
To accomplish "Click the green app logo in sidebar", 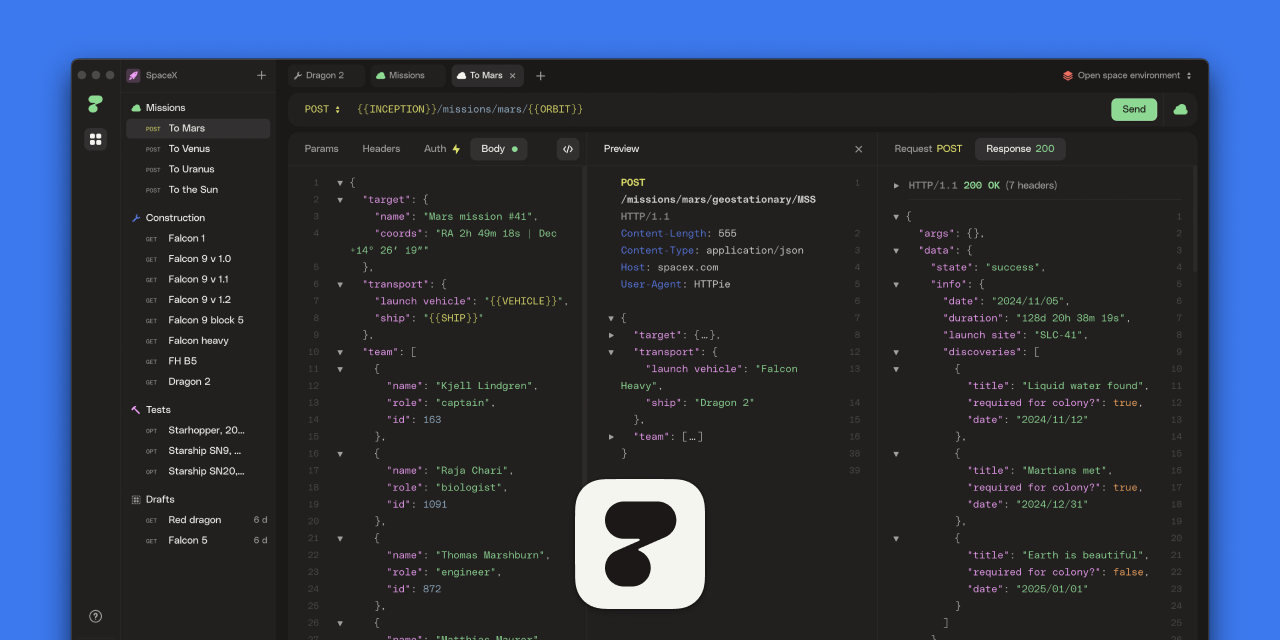I will point(96,103).
